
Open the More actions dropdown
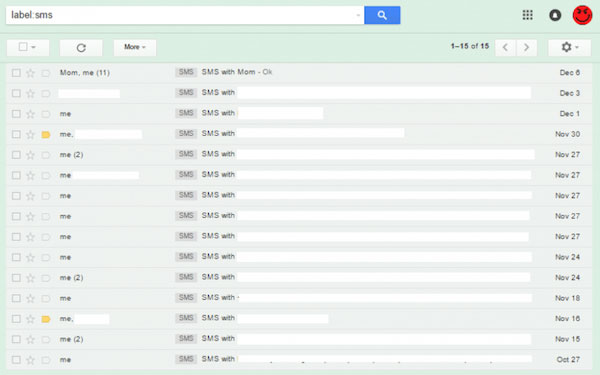[x=135, y=47]
